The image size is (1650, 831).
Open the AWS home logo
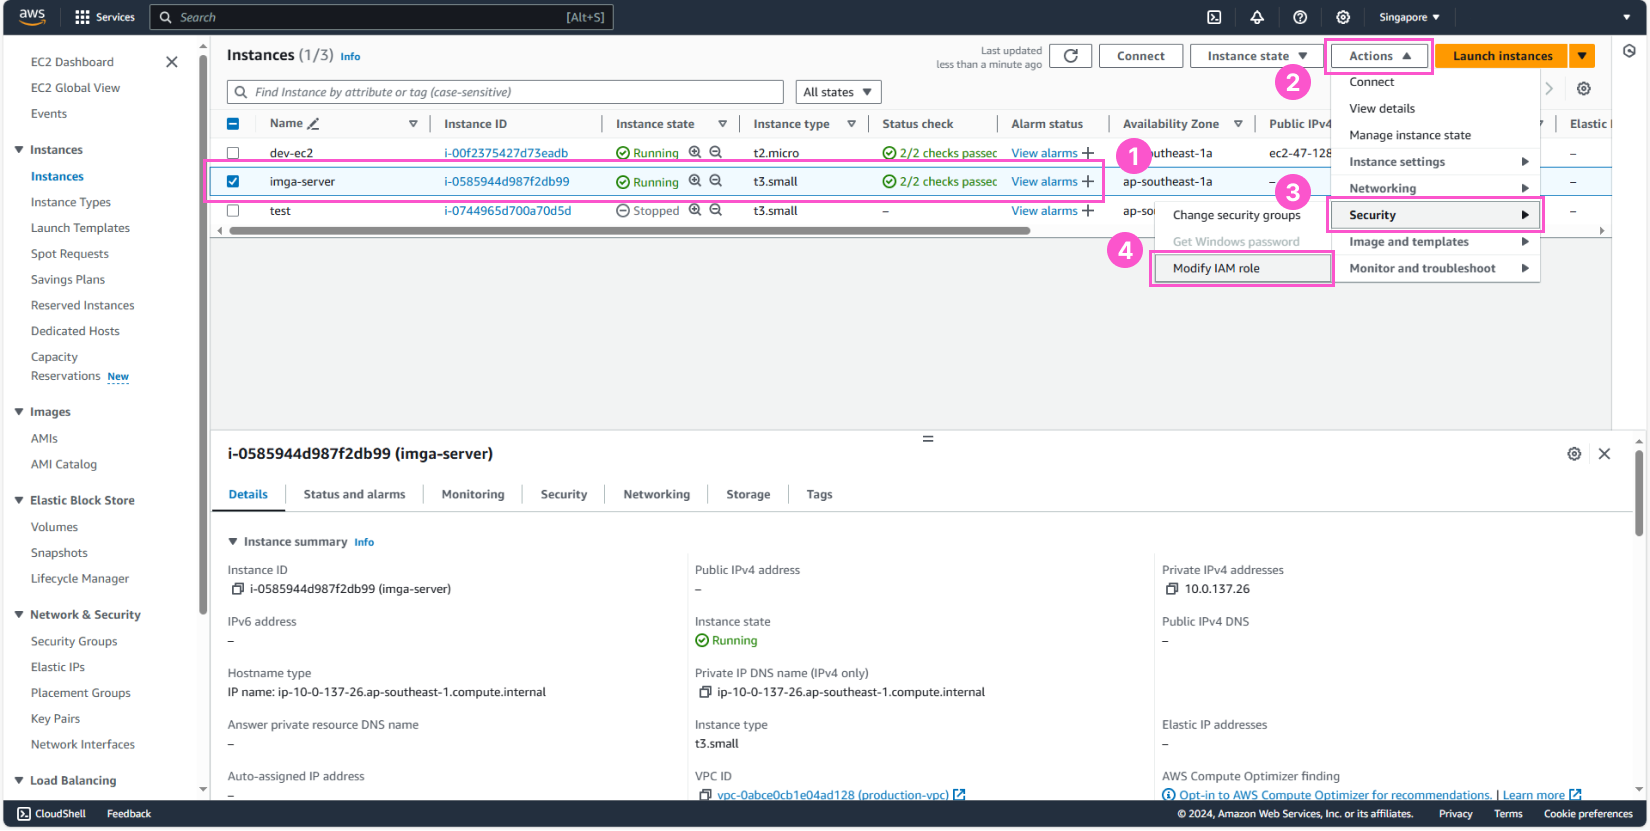[x=32, y=17]
